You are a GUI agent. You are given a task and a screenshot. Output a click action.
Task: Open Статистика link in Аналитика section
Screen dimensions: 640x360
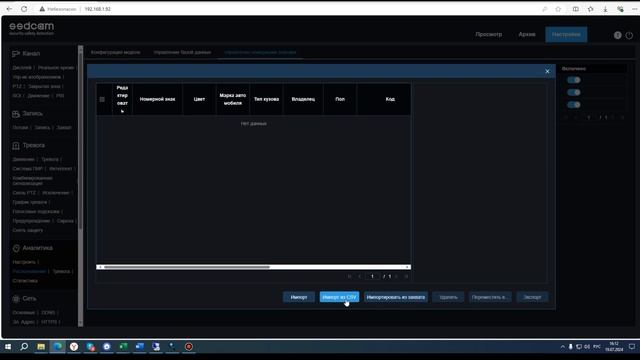[x=25, y=281]
